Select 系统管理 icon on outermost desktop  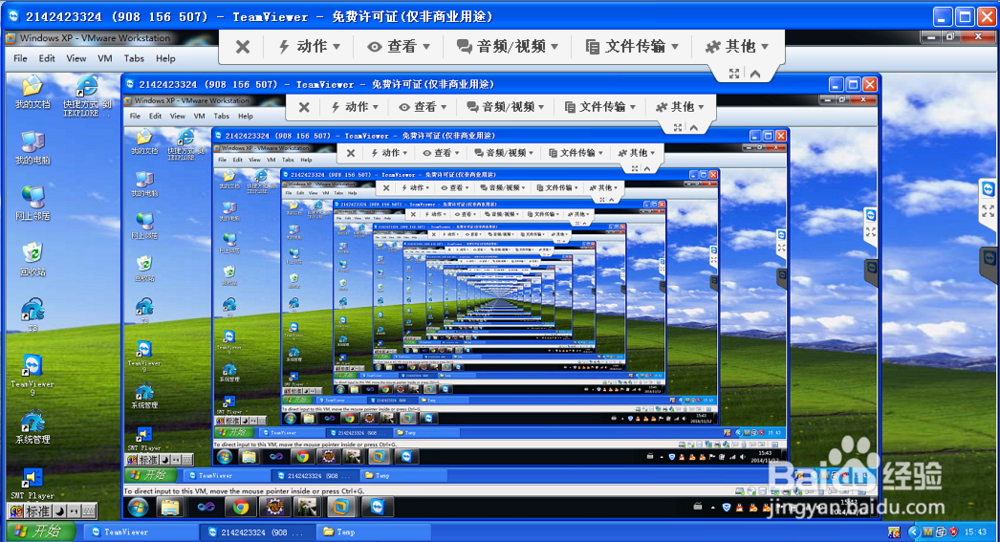coord(33,428)
